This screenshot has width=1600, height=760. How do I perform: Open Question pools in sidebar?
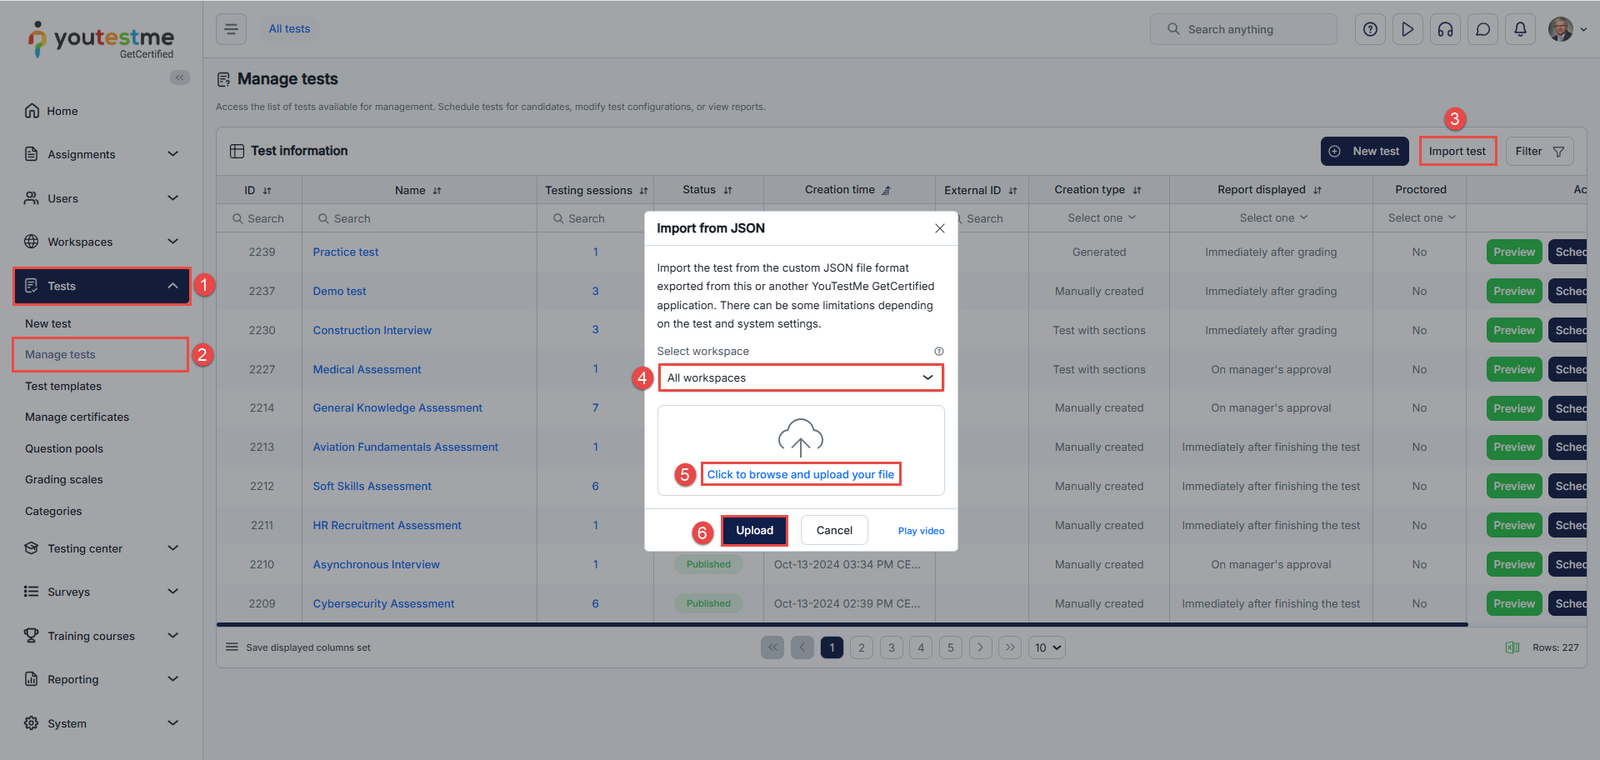[64, 449]
